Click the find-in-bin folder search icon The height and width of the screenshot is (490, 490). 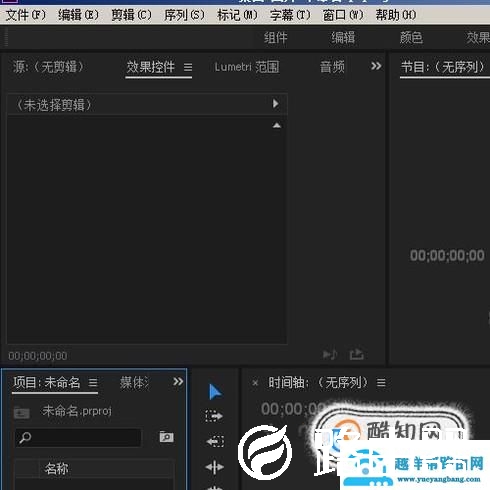coord(166,437)
